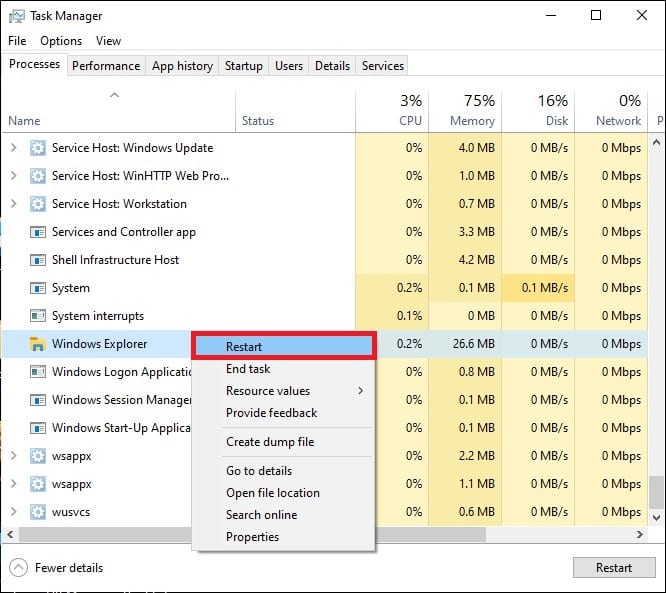This screenshot has width=666, height=593.
Task: Choose End task in the context menu
Action: (x=284, y=369)
